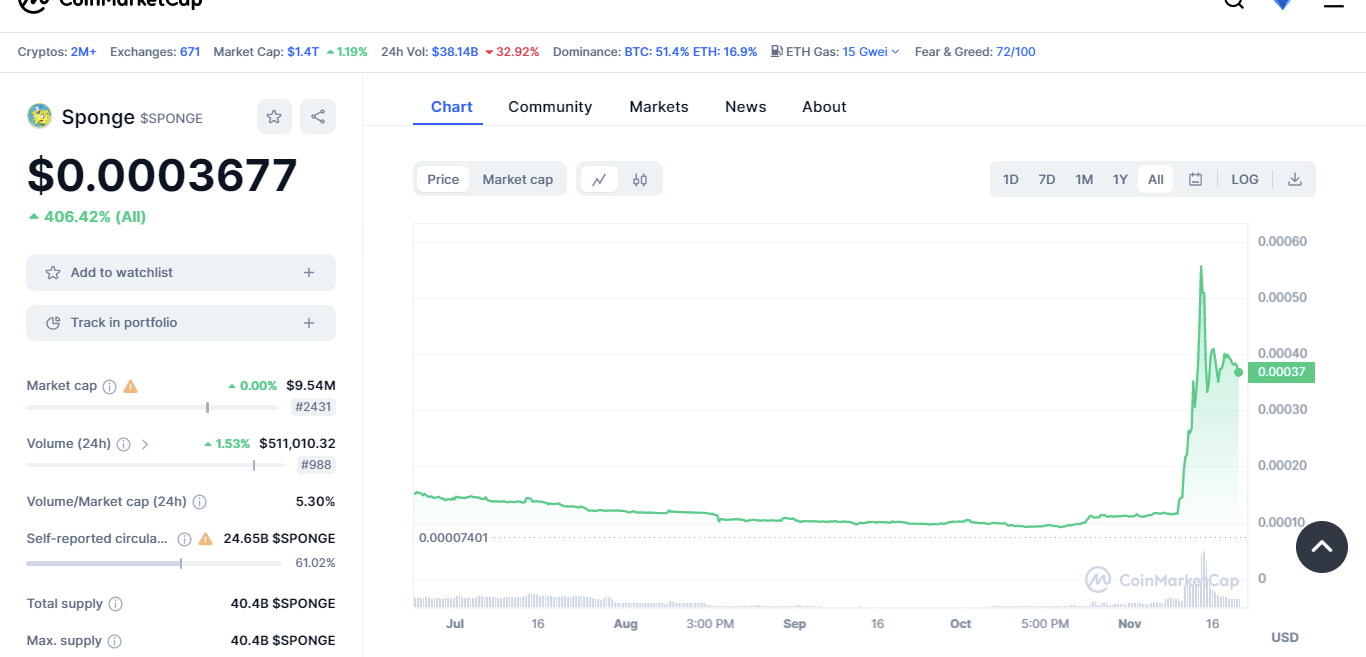Click the USD currency label below chart

point(1285,638)
